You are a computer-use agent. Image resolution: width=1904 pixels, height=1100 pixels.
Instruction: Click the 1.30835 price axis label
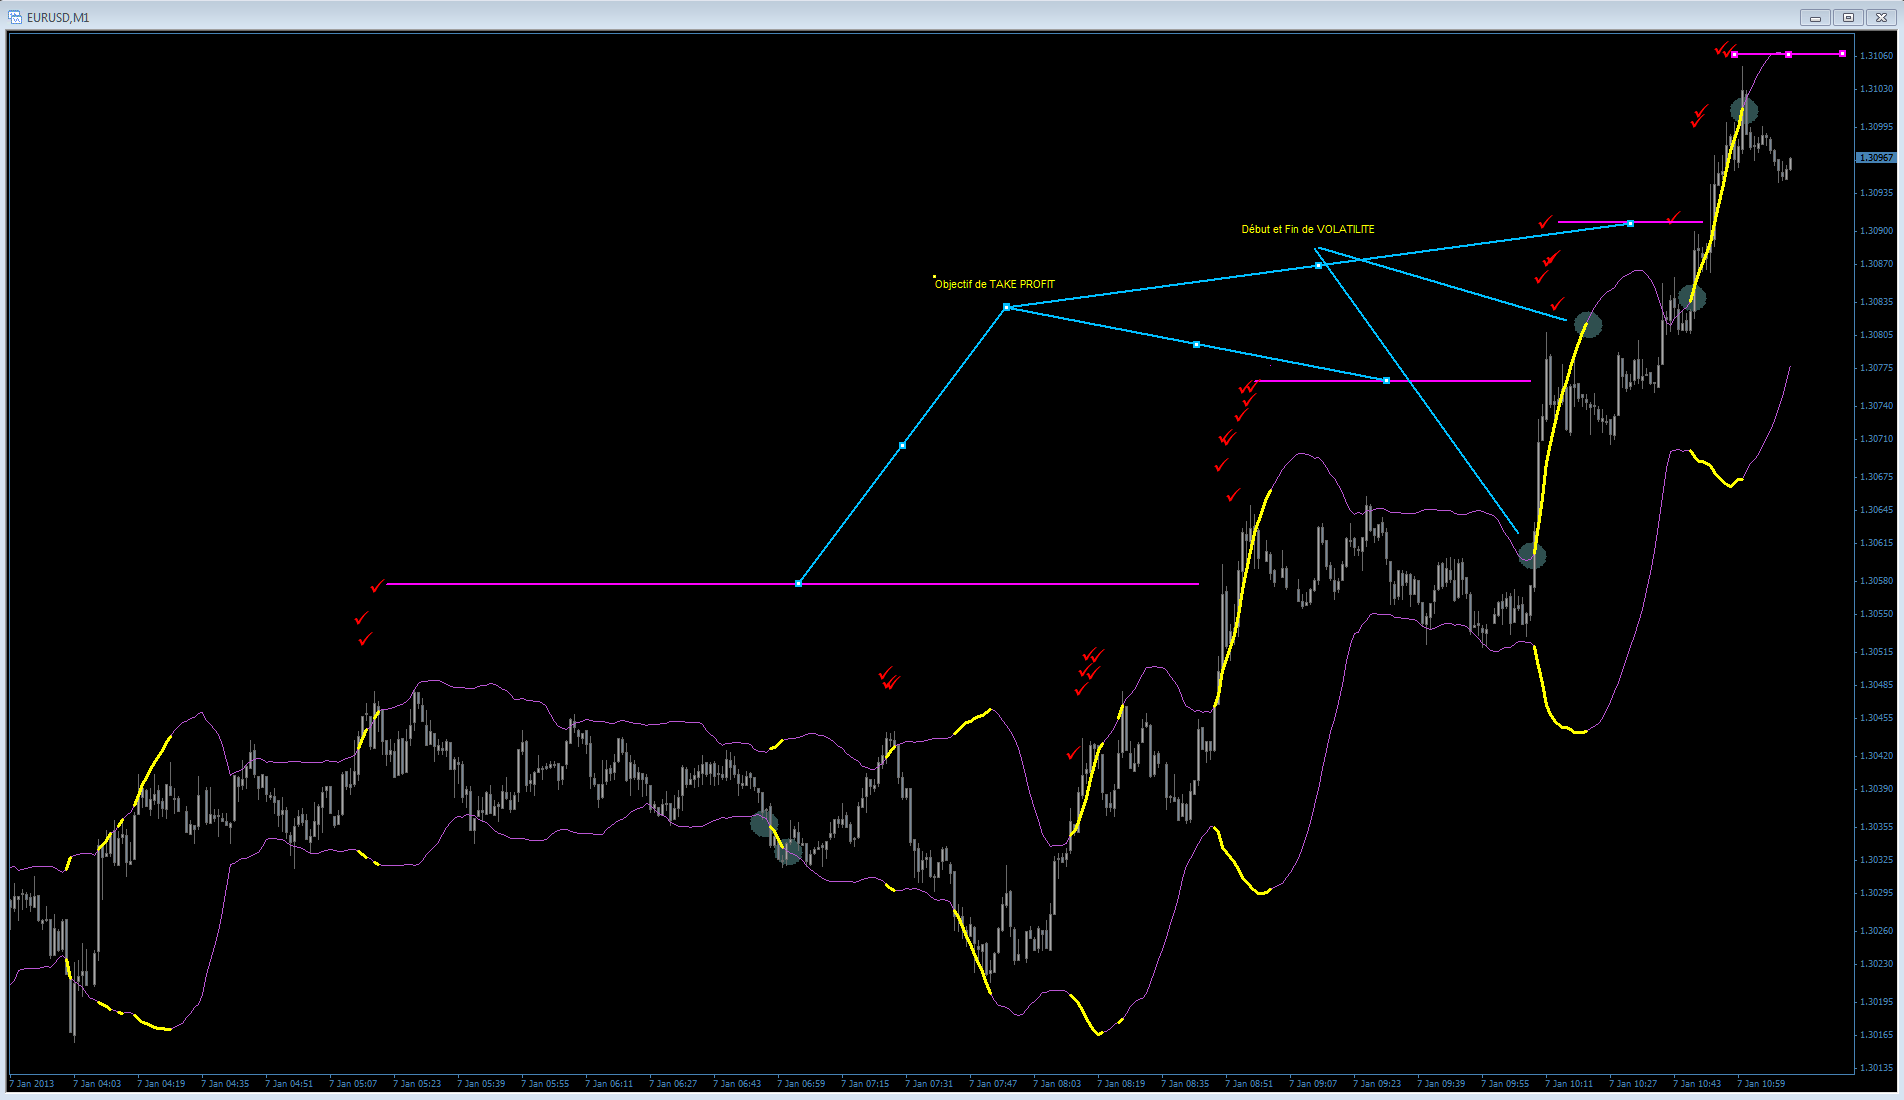tap(1876, 302)
